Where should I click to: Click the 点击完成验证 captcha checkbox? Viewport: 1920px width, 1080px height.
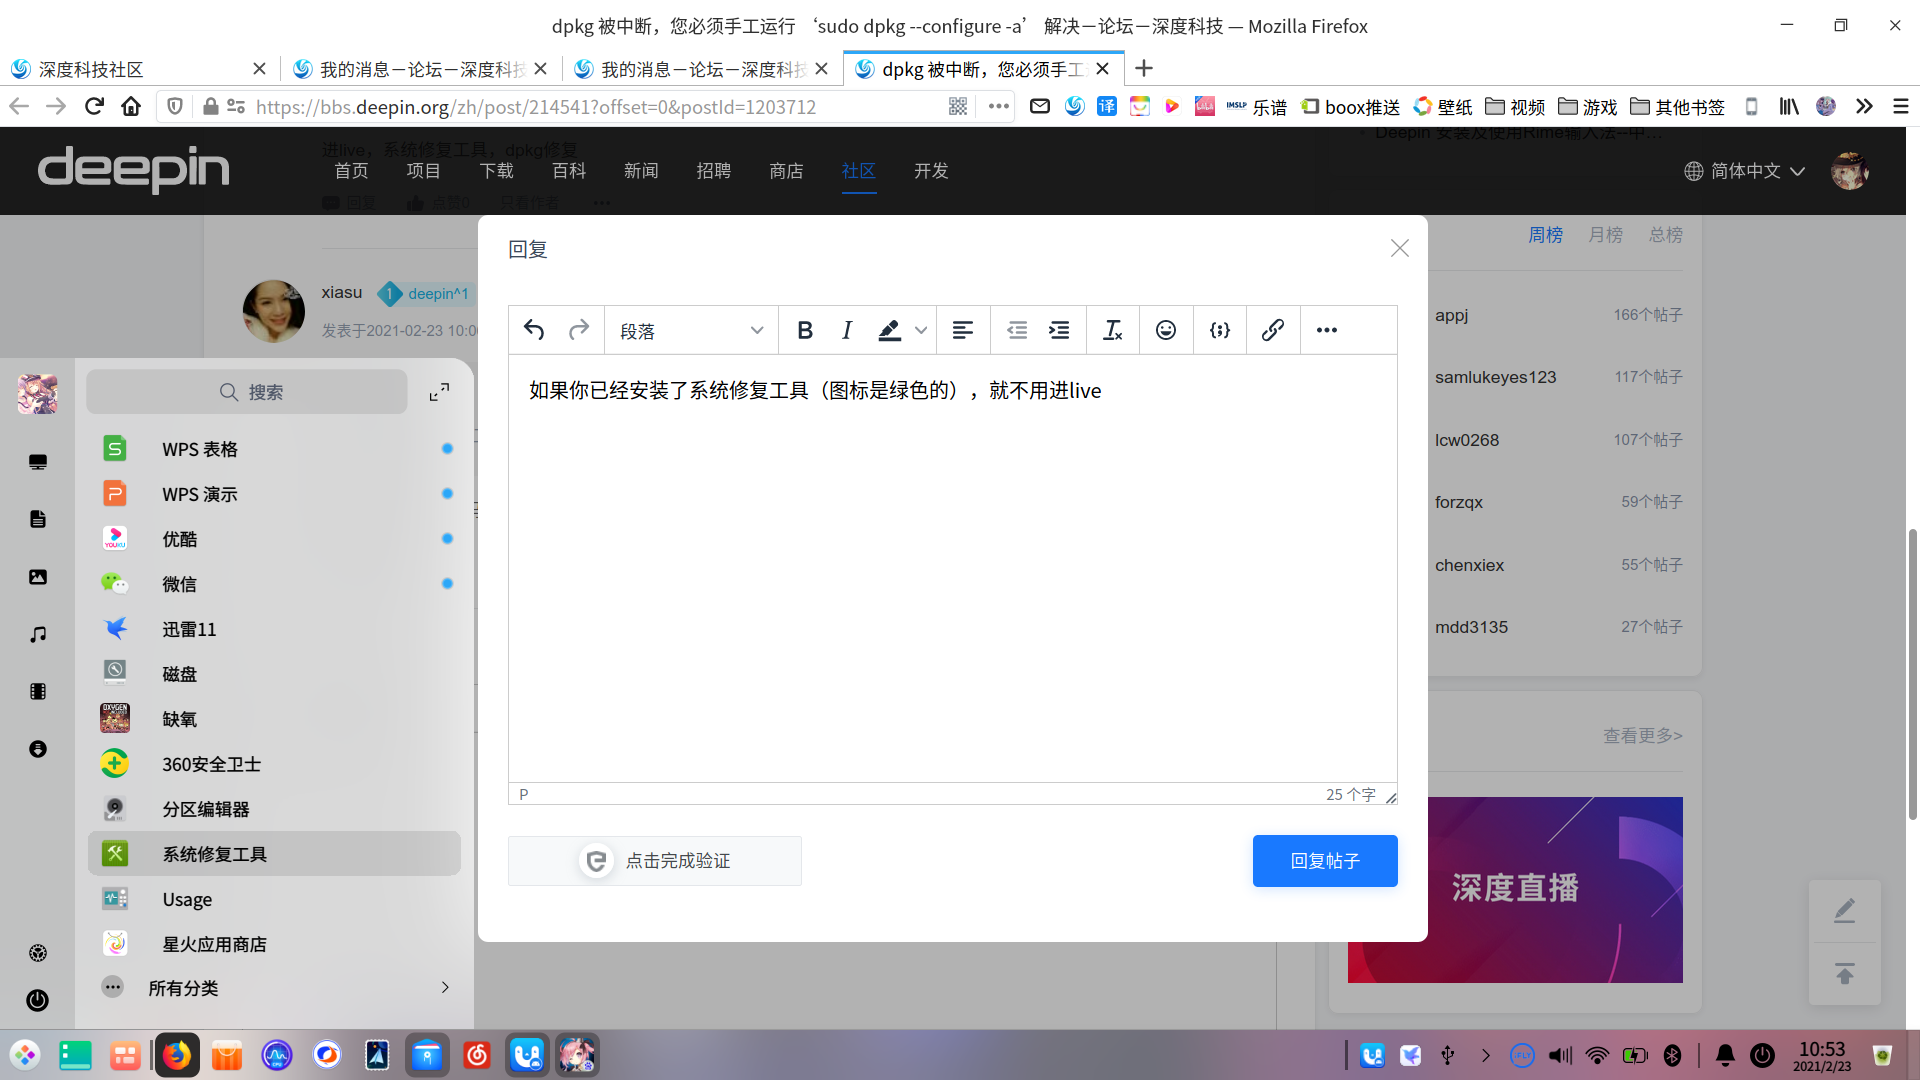coord(655,861)
